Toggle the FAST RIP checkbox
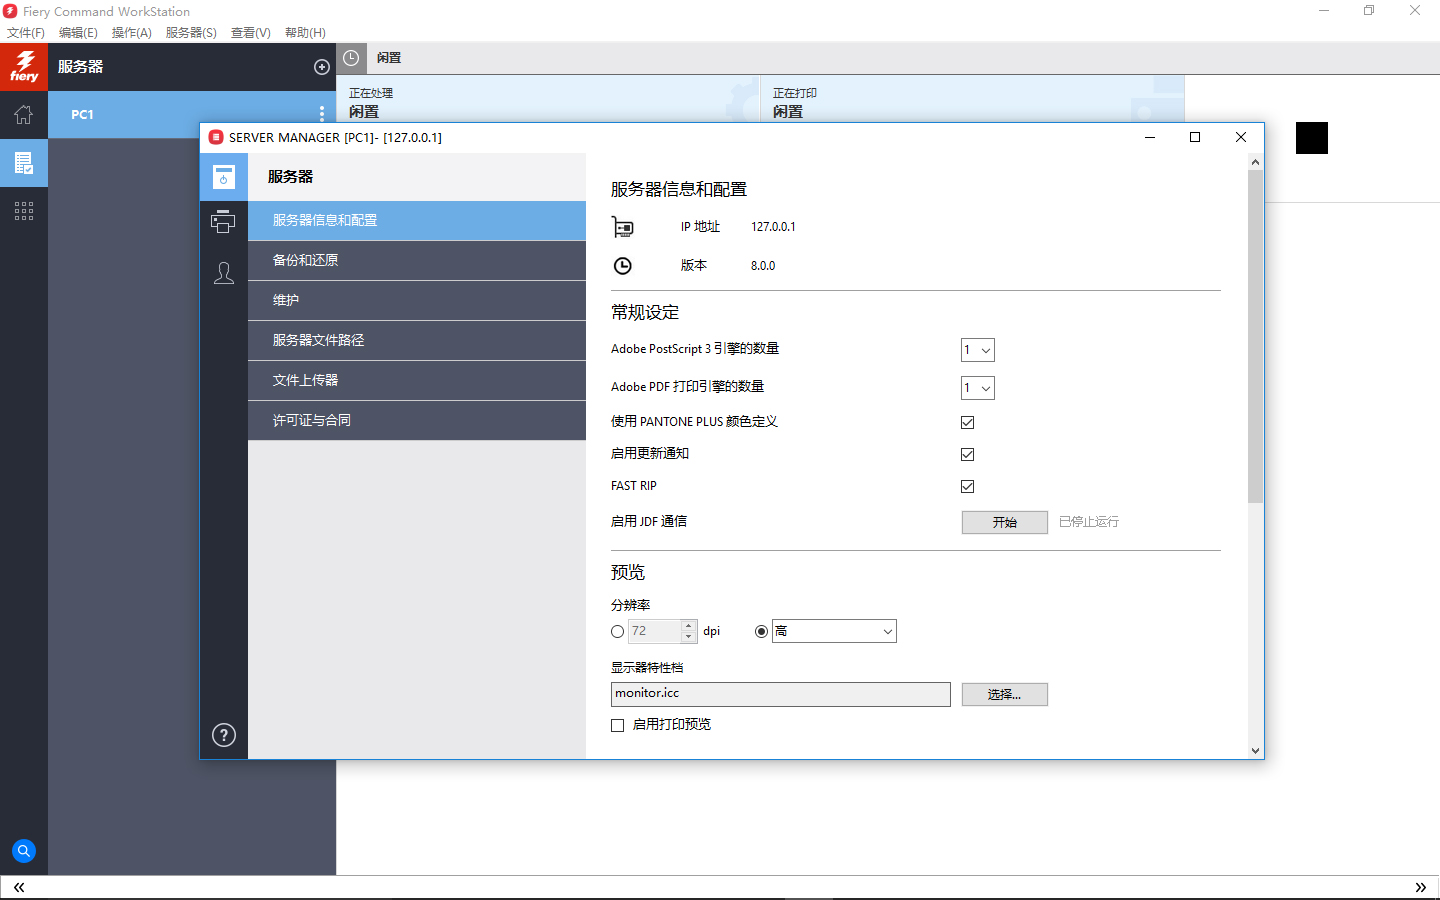Screen dimensions: 1440x900 [x=967, y=486]
